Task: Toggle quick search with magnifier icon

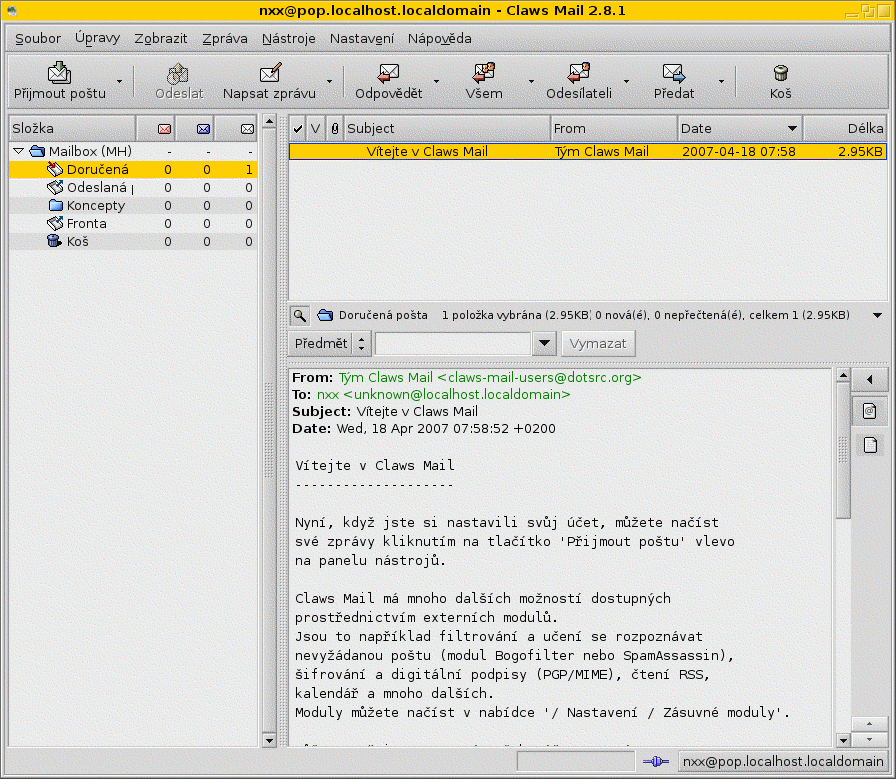Action: [299, 315]
